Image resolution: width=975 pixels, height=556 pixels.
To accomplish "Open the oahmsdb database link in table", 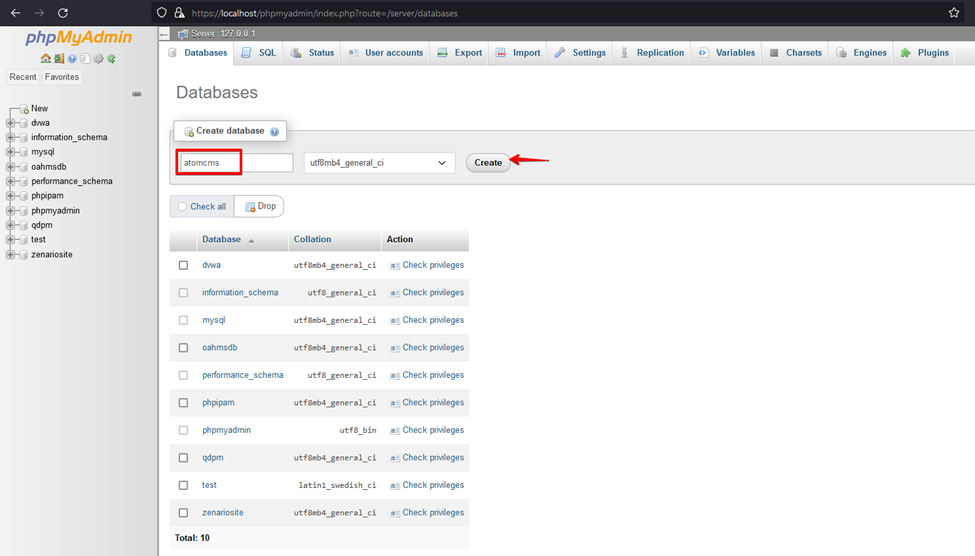I will pyautogui.click(x=219, y=348).
